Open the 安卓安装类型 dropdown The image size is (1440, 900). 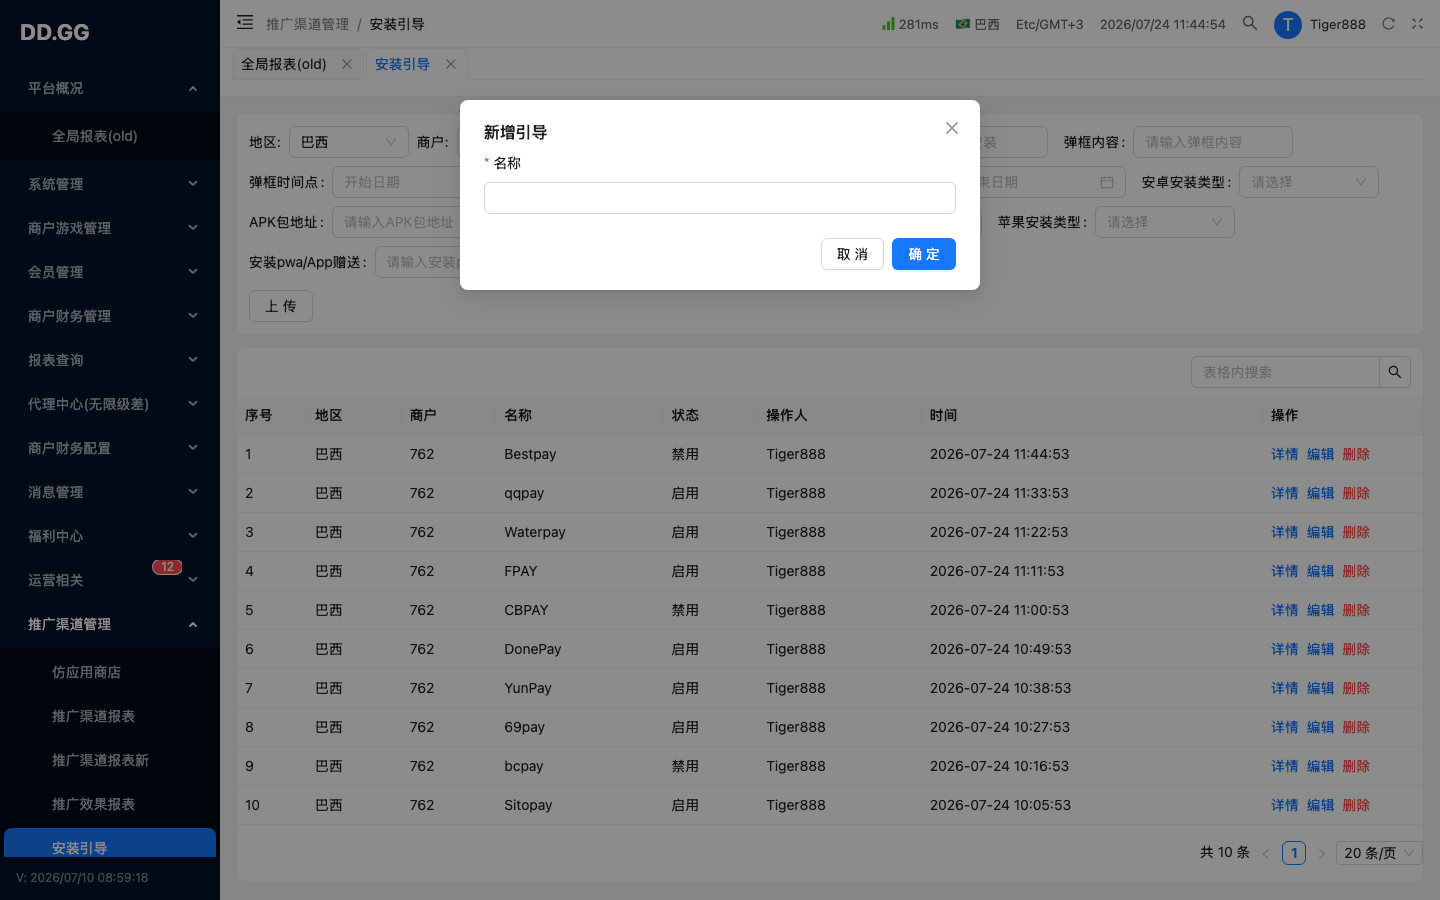[x=1309, y=182]
